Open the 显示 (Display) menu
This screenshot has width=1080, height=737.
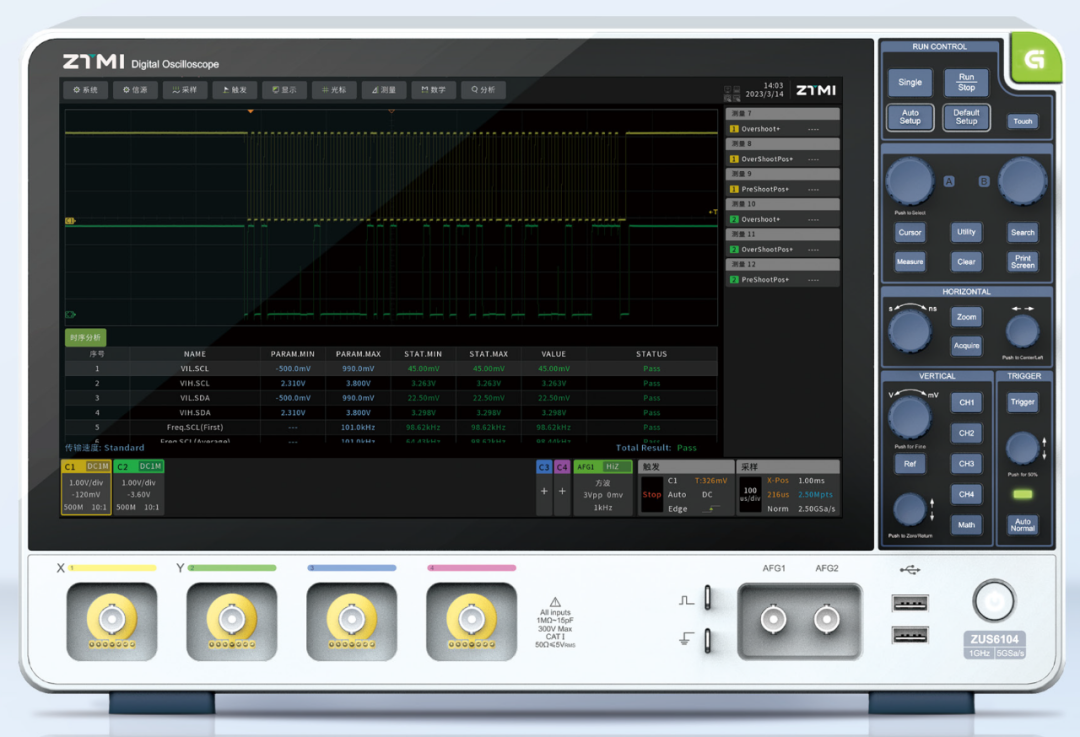click(x=284, y=90)
